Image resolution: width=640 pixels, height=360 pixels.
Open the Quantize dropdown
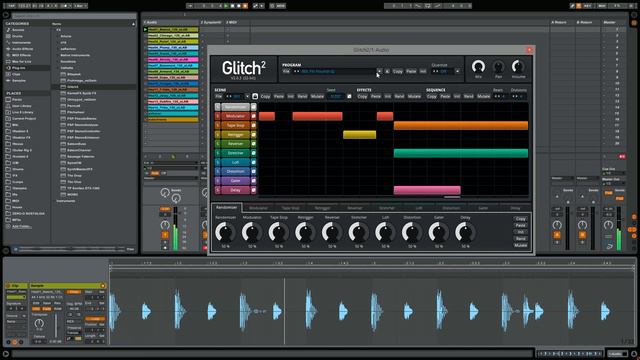click(457, 71)
